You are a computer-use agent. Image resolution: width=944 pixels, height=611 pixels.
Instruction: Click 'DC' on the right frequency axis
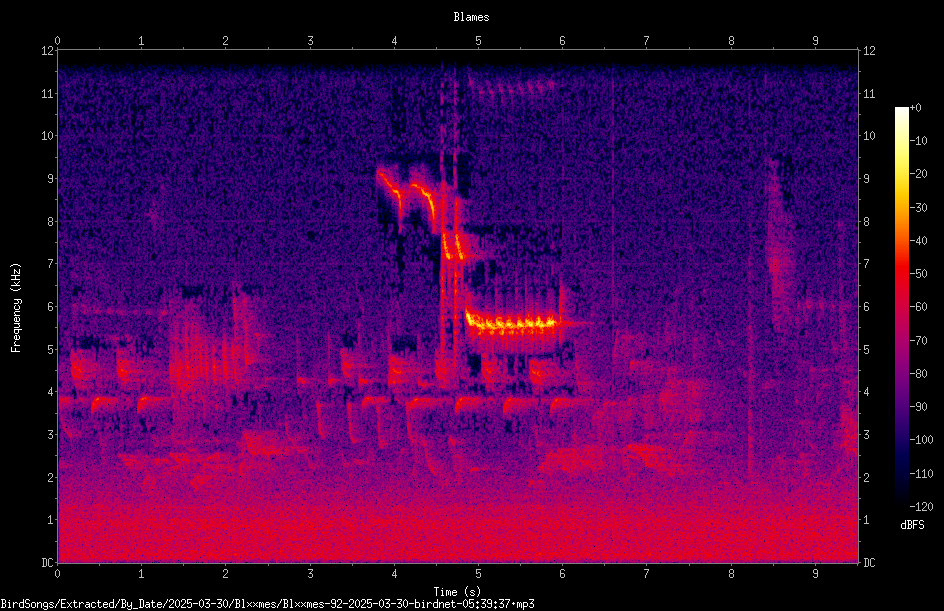tap(869, 563)
